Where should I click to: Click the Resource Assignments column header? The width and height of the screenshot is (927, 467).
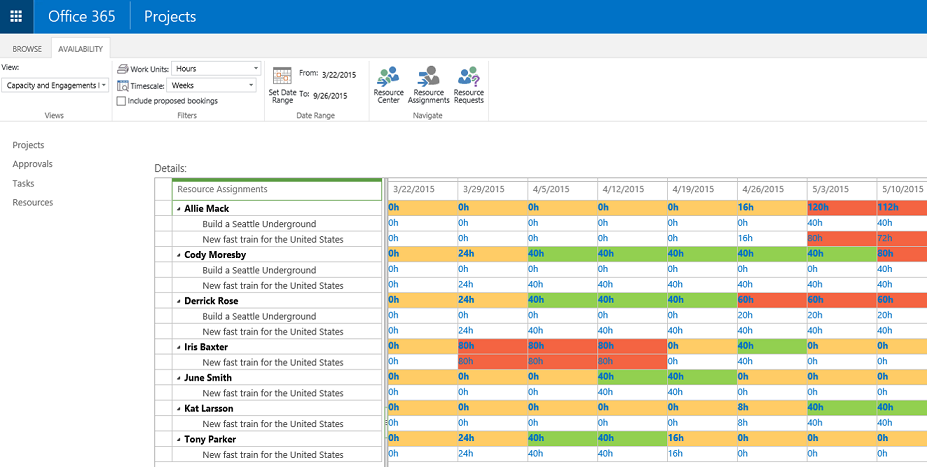point(277,190)
